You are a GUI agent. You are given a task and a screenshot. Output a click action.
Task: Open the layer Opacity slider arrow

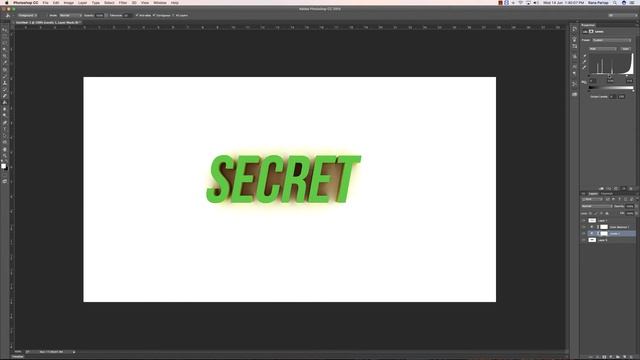click(637, 206)
